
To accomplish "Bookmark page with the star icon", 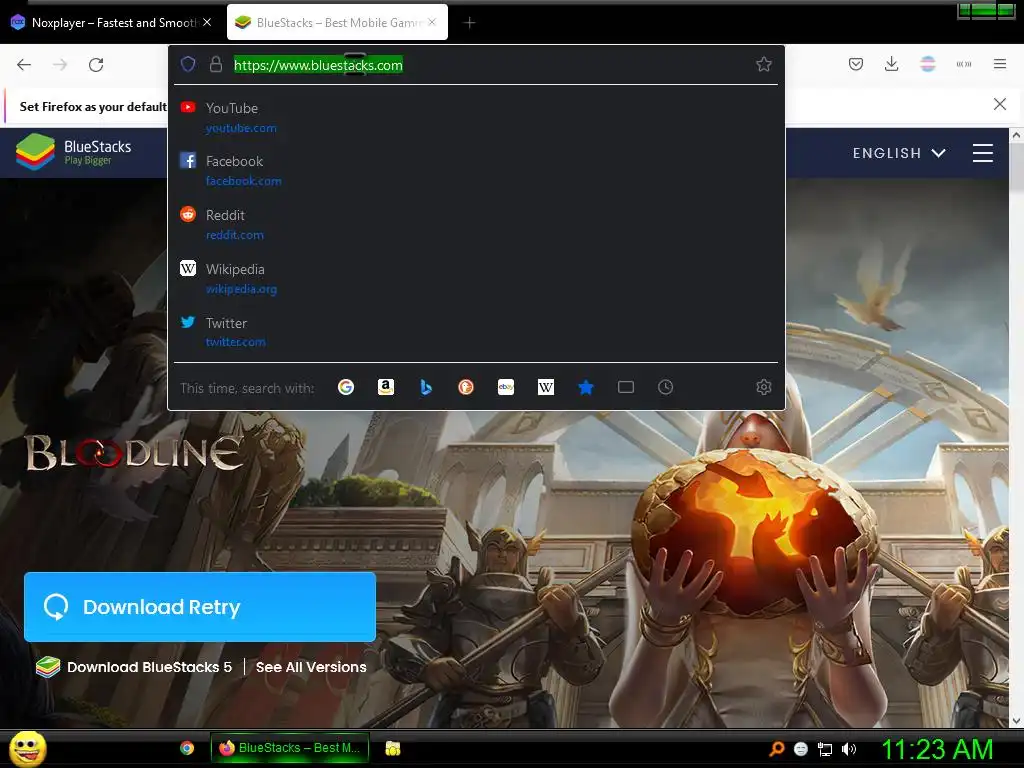I will point(763,64).
